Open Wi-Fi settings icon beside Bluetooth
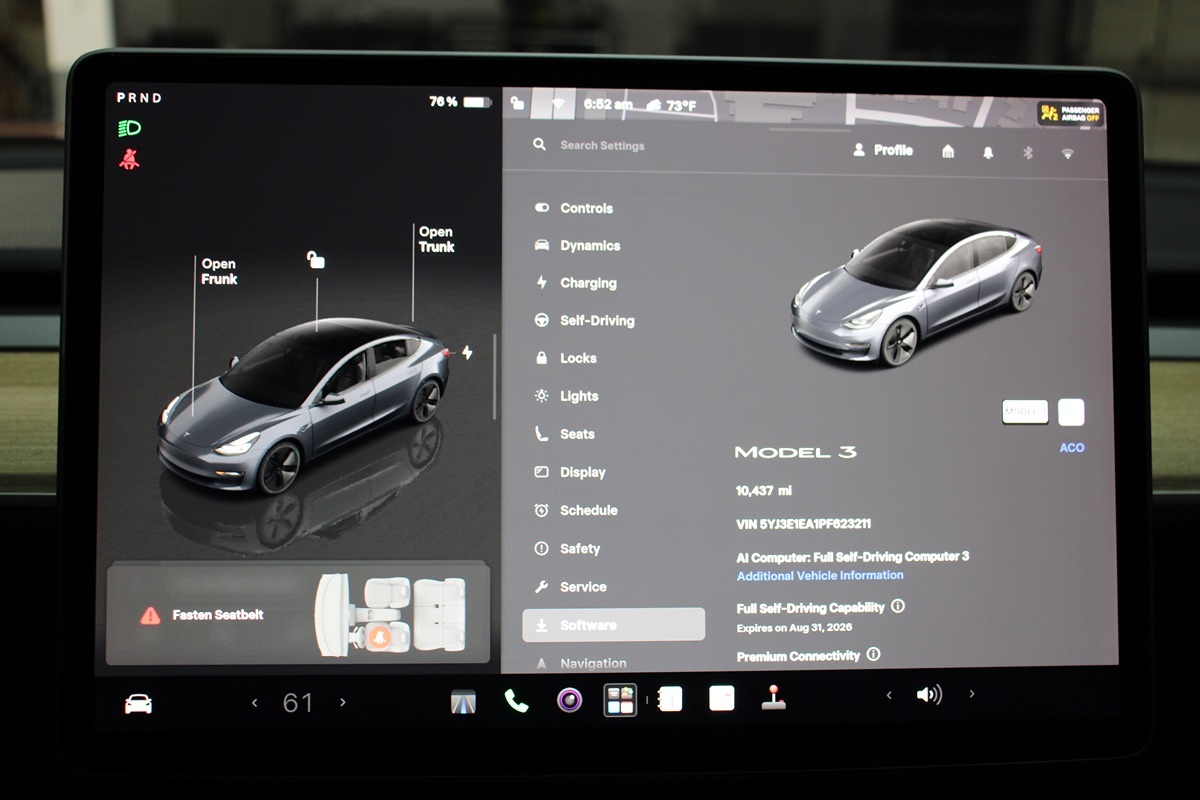The height and width of the screenshot is (800, 1200). (1068, 154)
